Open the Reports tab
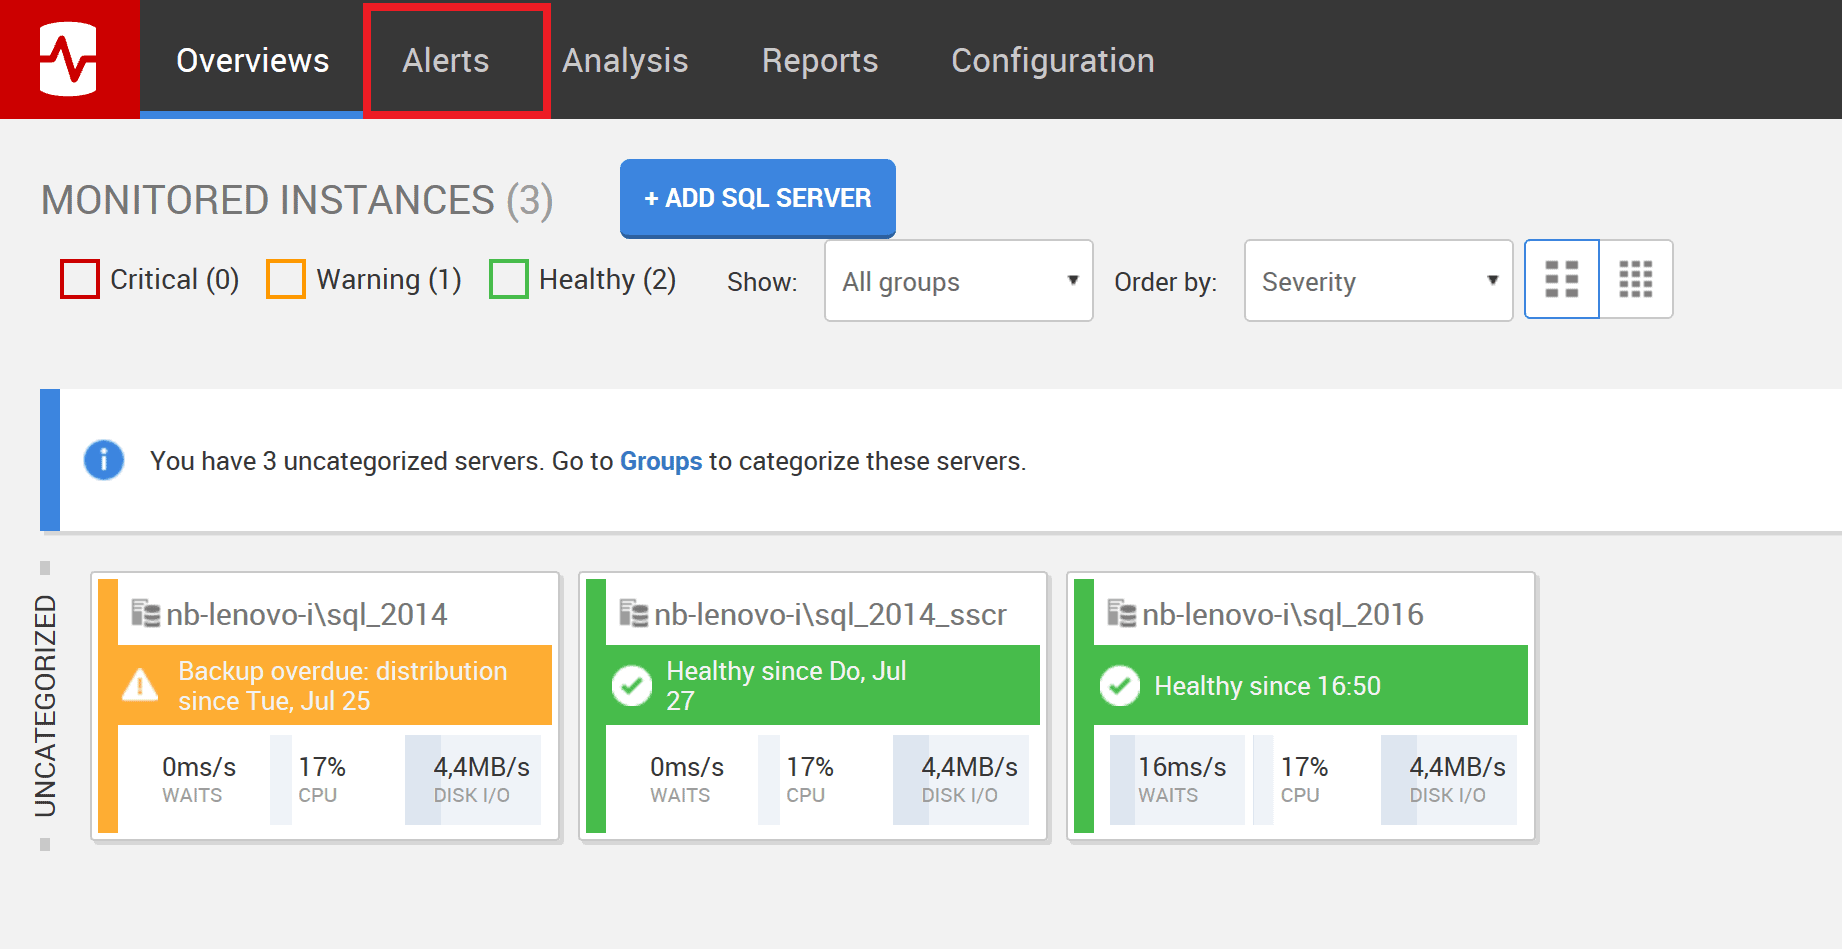1842x949 pixels. click(x=820, y=60)
